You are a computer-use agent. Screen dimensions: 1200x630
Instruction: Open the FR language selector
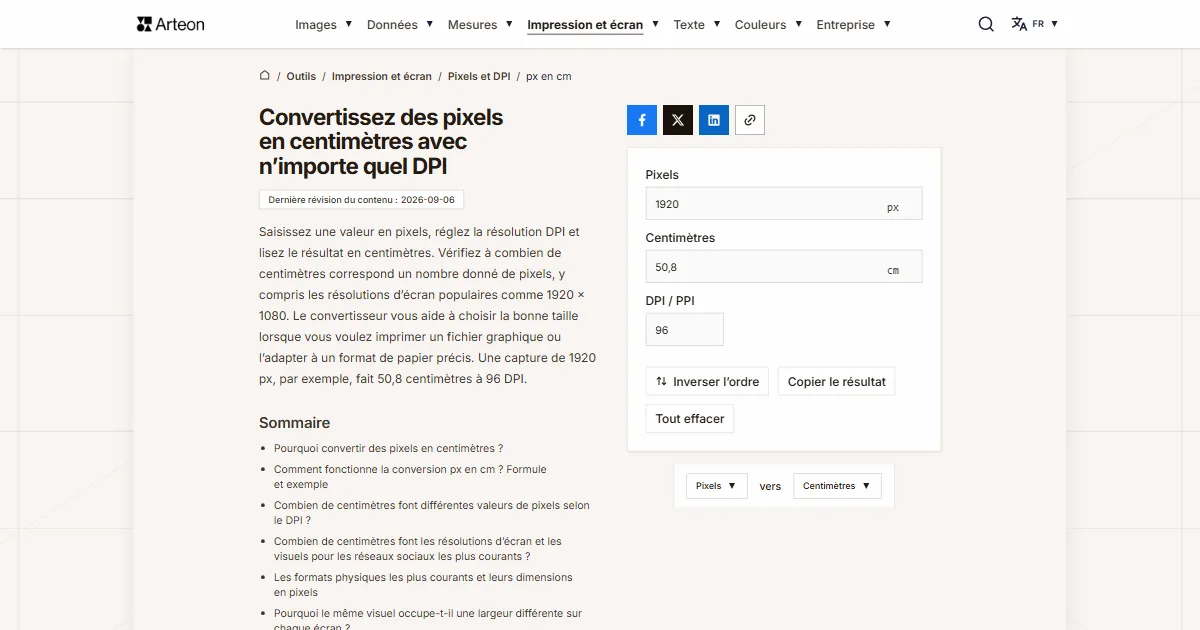[1045, 24]
